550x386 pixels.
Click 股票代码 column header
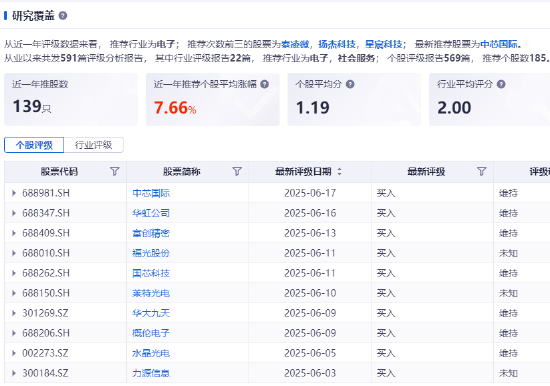[x=59, y=172]
